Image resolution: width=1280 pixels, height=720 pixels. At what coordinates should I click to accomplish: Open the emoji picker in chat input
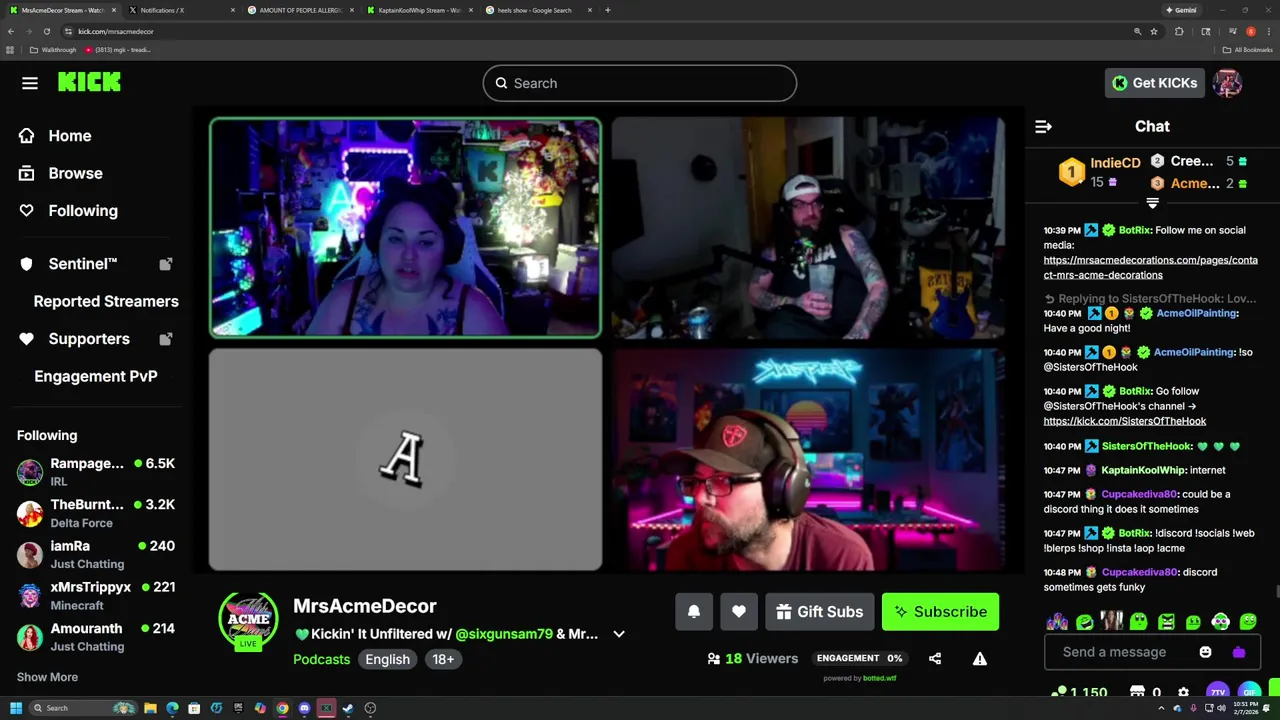pos(1206,652)
